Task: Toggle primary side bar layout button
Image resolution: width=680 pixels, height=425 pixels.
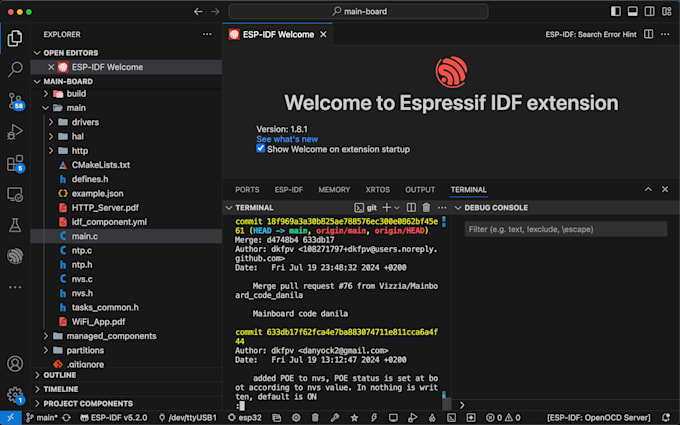Action: tap(615, 11)
